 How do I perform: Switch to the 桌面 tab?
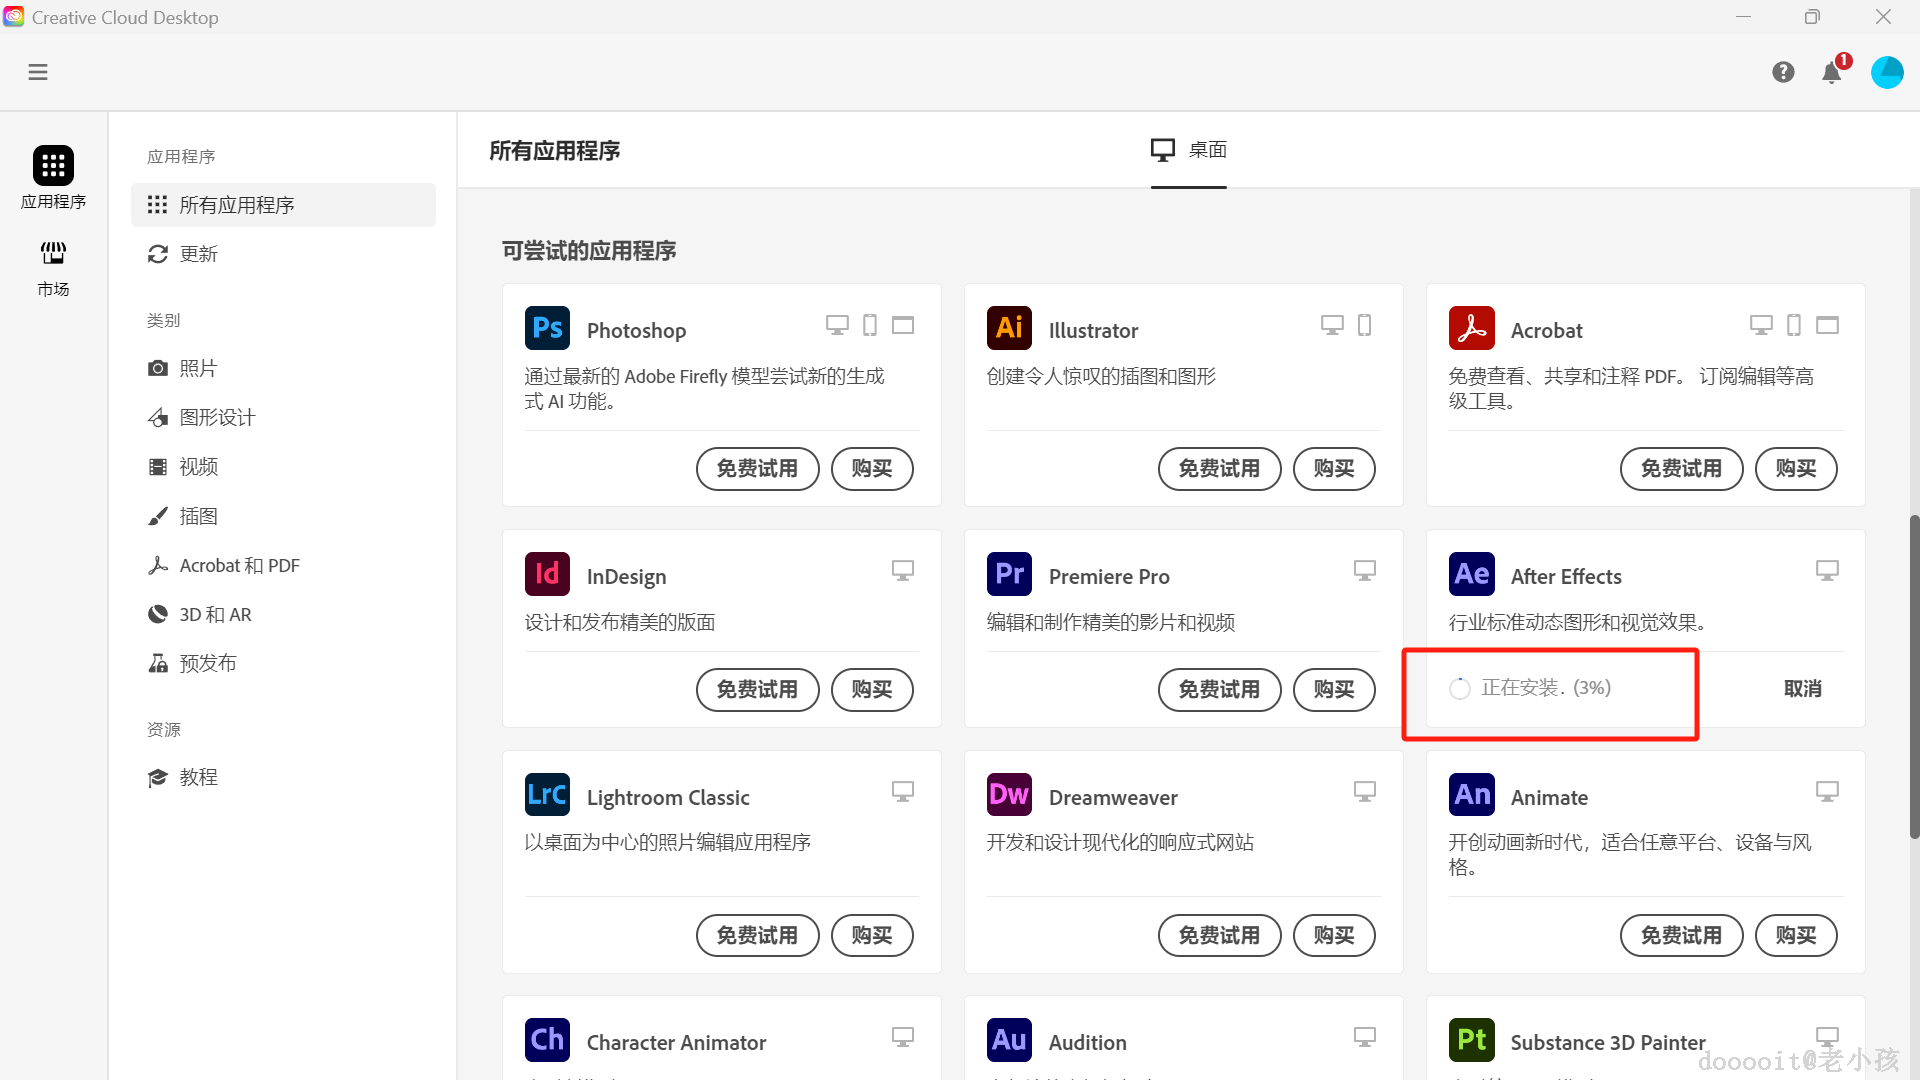[x=1188, y=150]
